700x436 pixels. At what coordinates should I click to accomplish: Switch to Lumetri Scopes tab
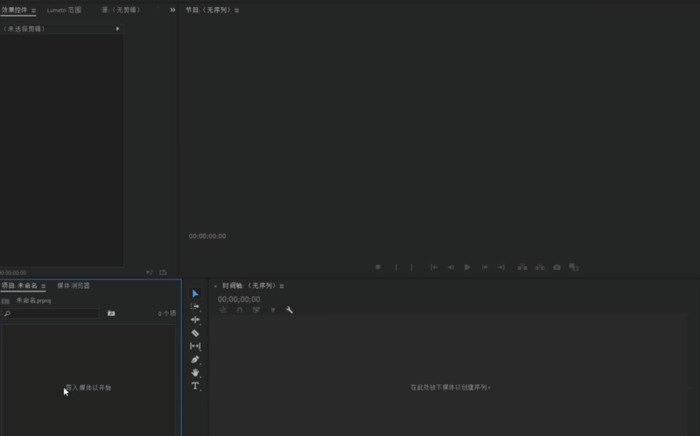(64, 10)
